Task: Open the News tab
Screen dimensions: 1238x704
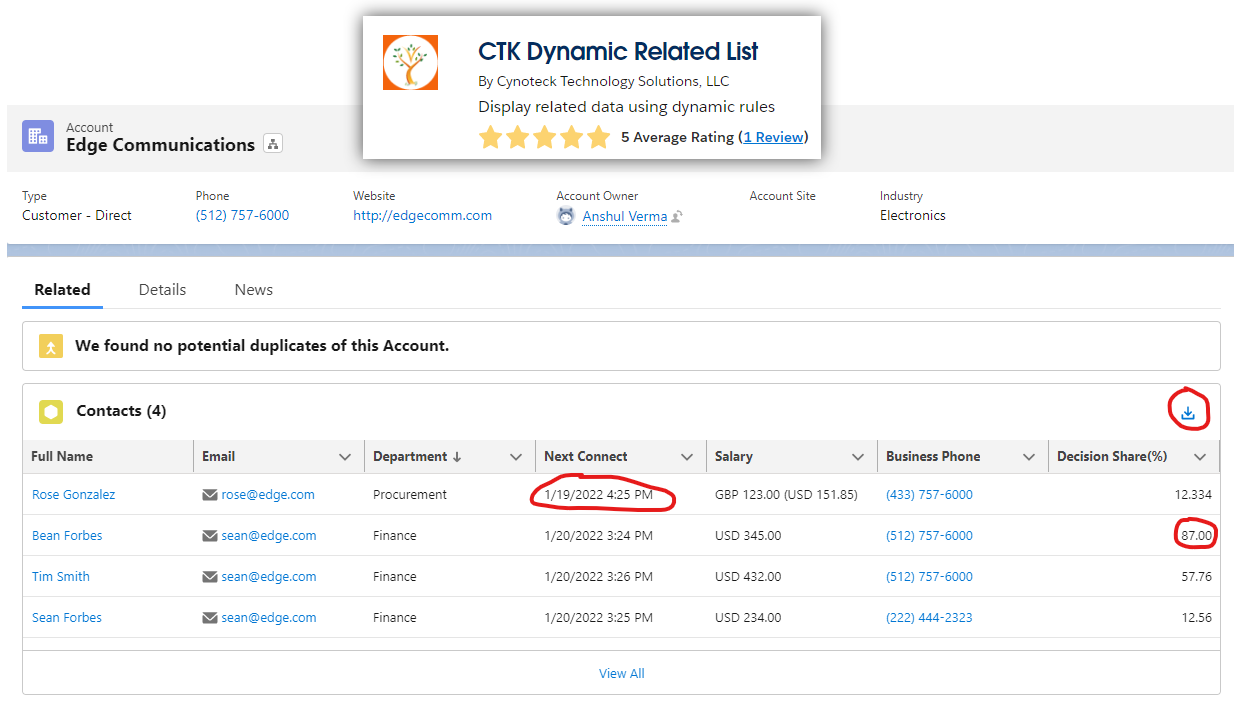Action: click(x=254, y=290)
